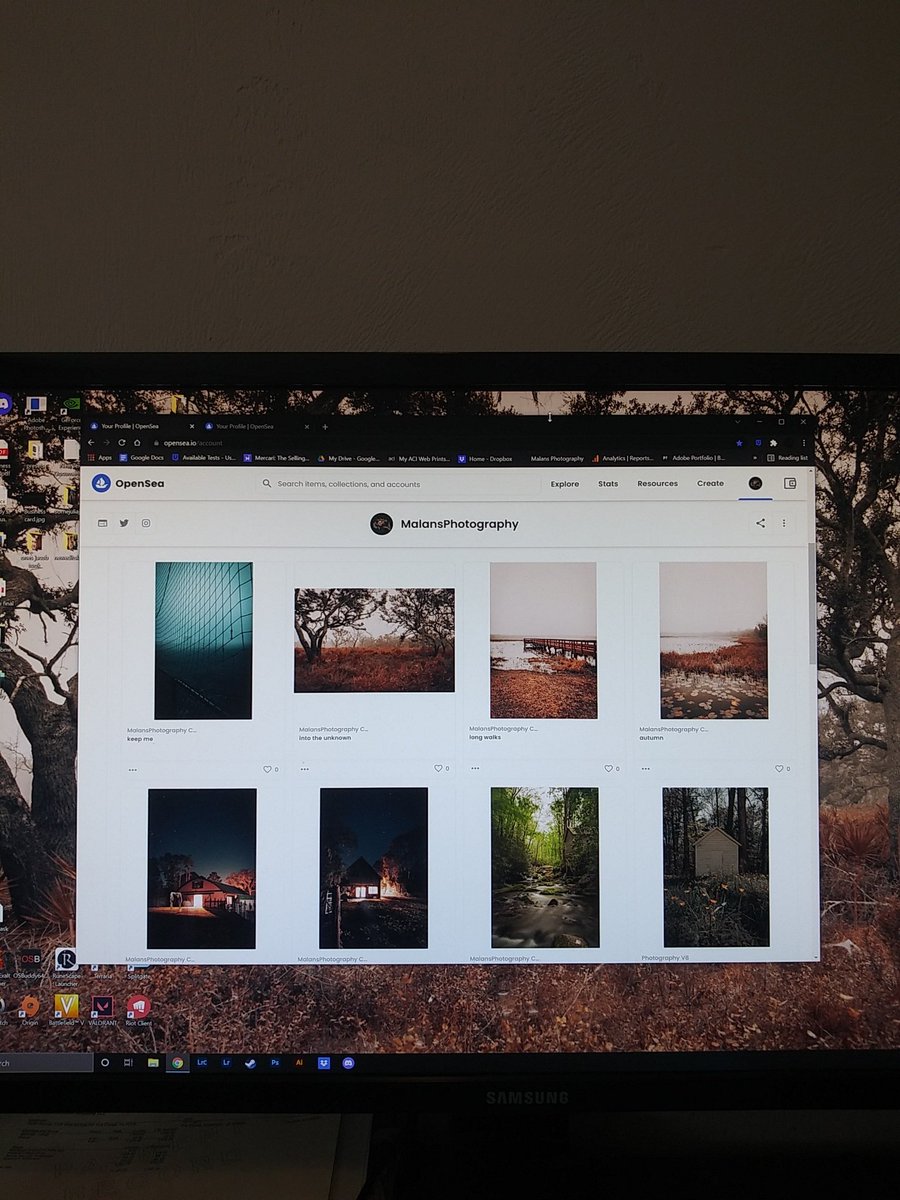Launch Photoshop from the taskbar
The width and height of the screenshot is (900, 1200).
[x=275, y=1063]
